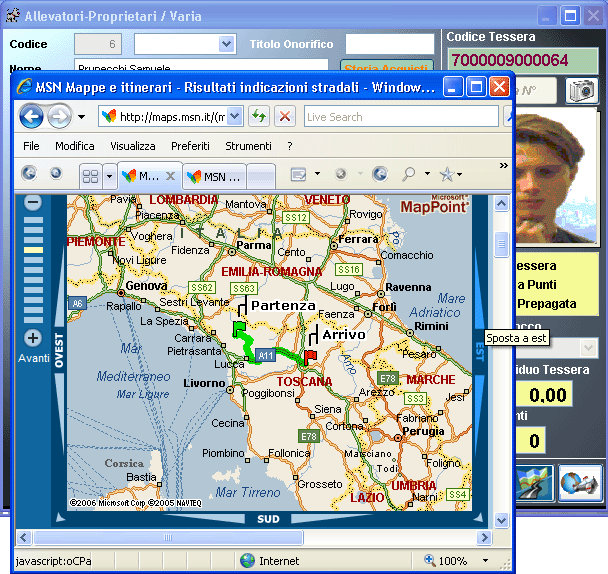Click the MapPoint logo on the map

pyautogui.click(x=434, y=205)
